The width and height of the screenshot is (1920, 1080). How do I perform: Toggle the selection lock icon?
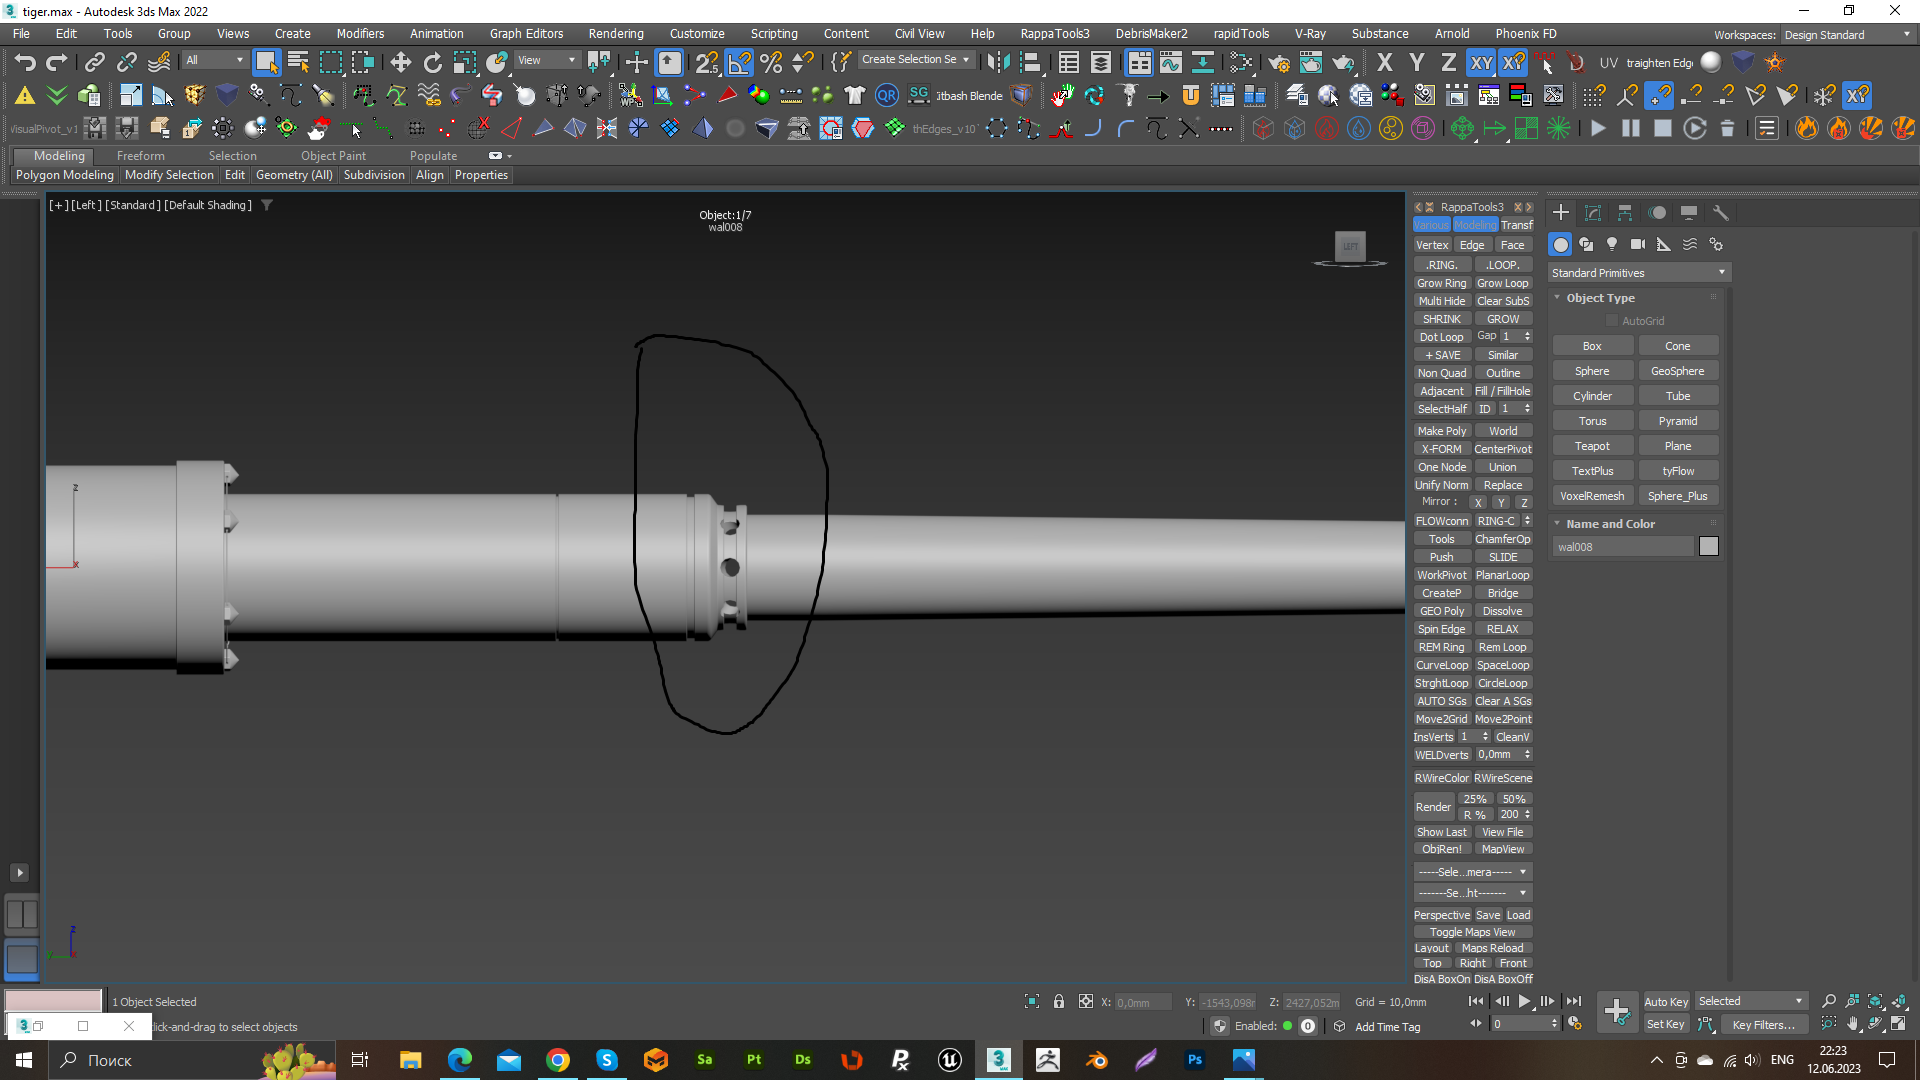pyautogui.click(x=1059, y=1002)
